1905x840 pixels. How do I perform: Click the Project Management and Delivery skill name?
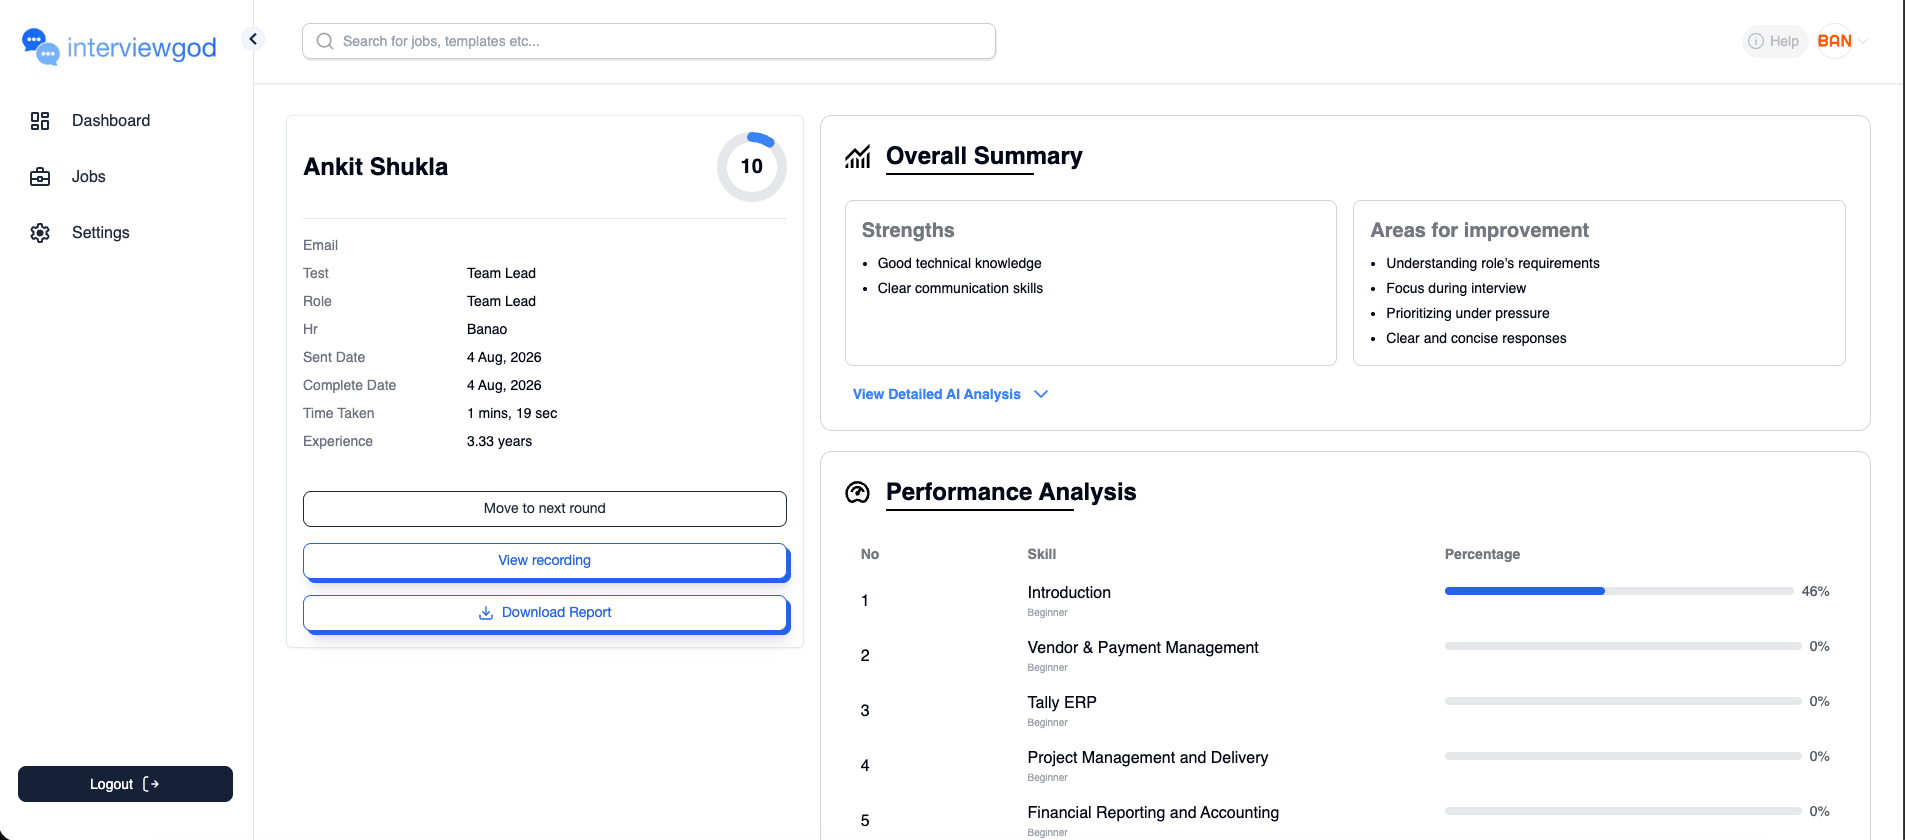coord(1148,758)
